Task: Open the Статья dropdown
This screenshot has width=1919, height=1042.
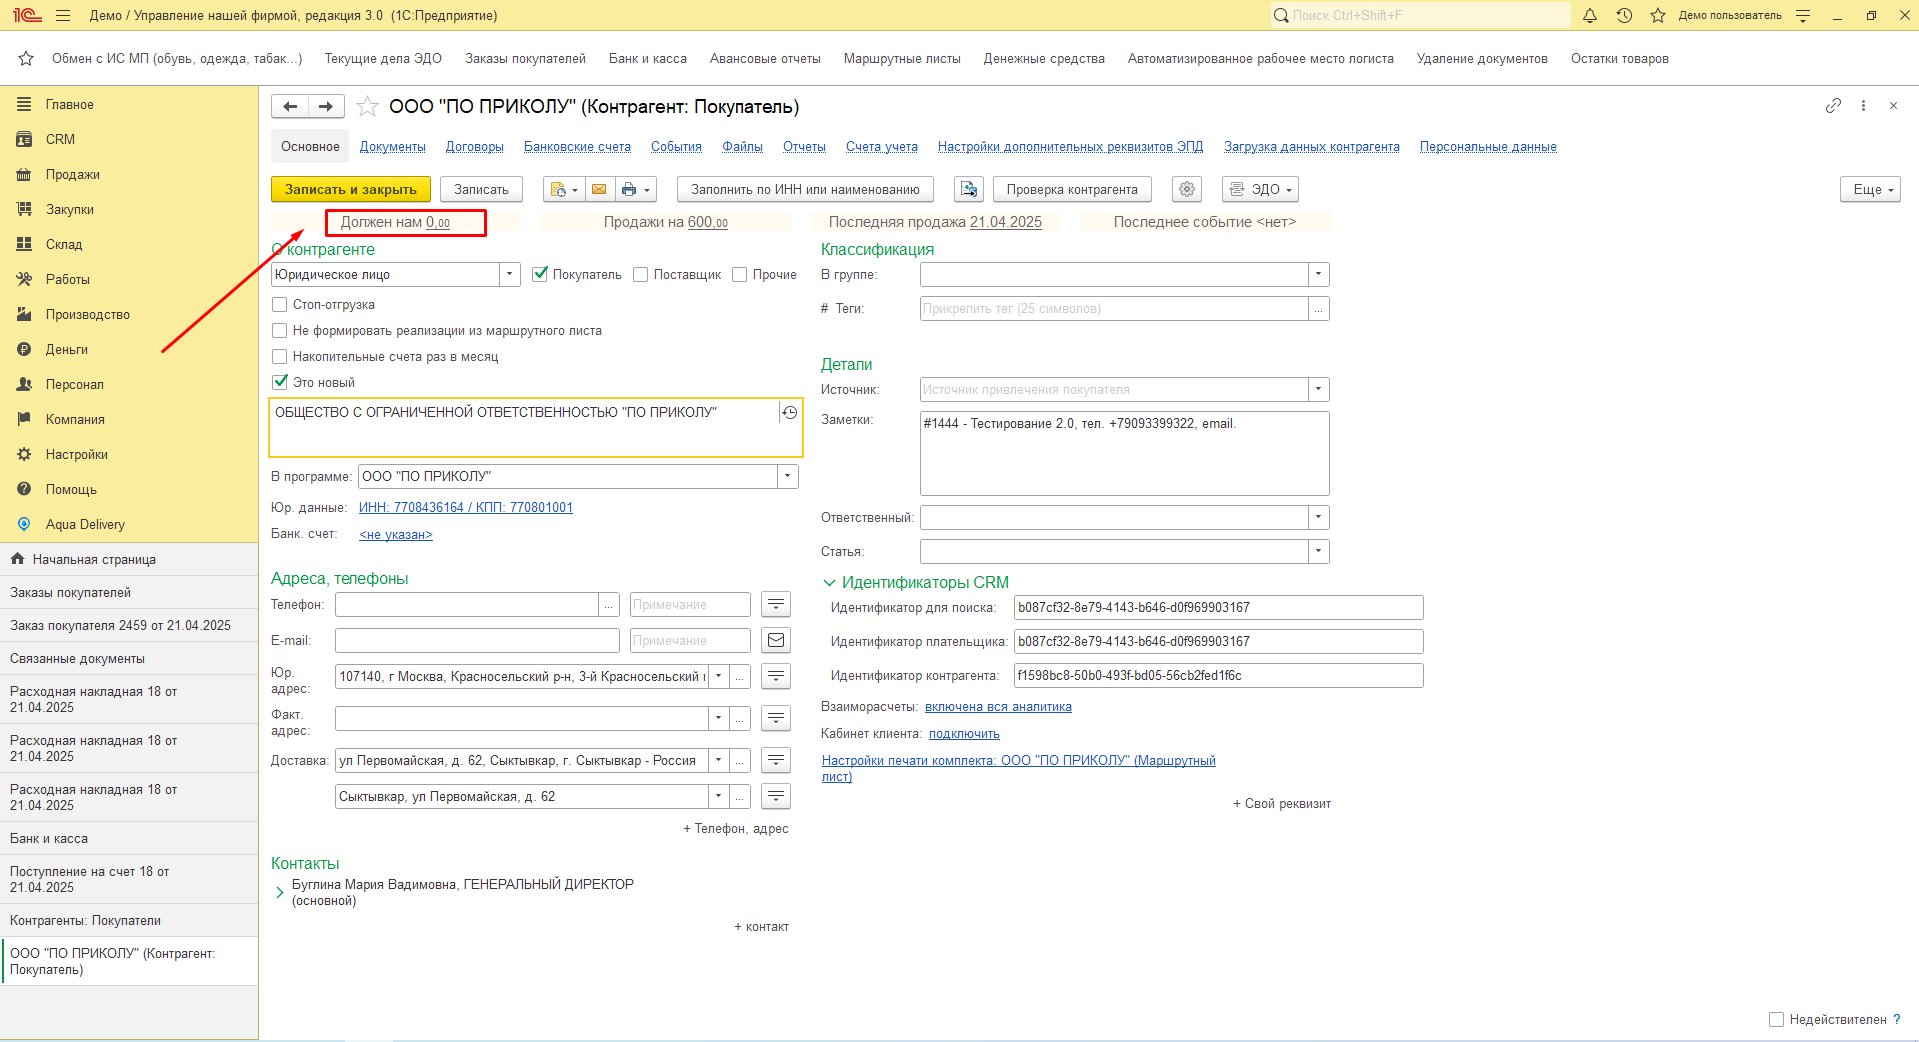Action: pyautogui.click(x=1319, y=551)
